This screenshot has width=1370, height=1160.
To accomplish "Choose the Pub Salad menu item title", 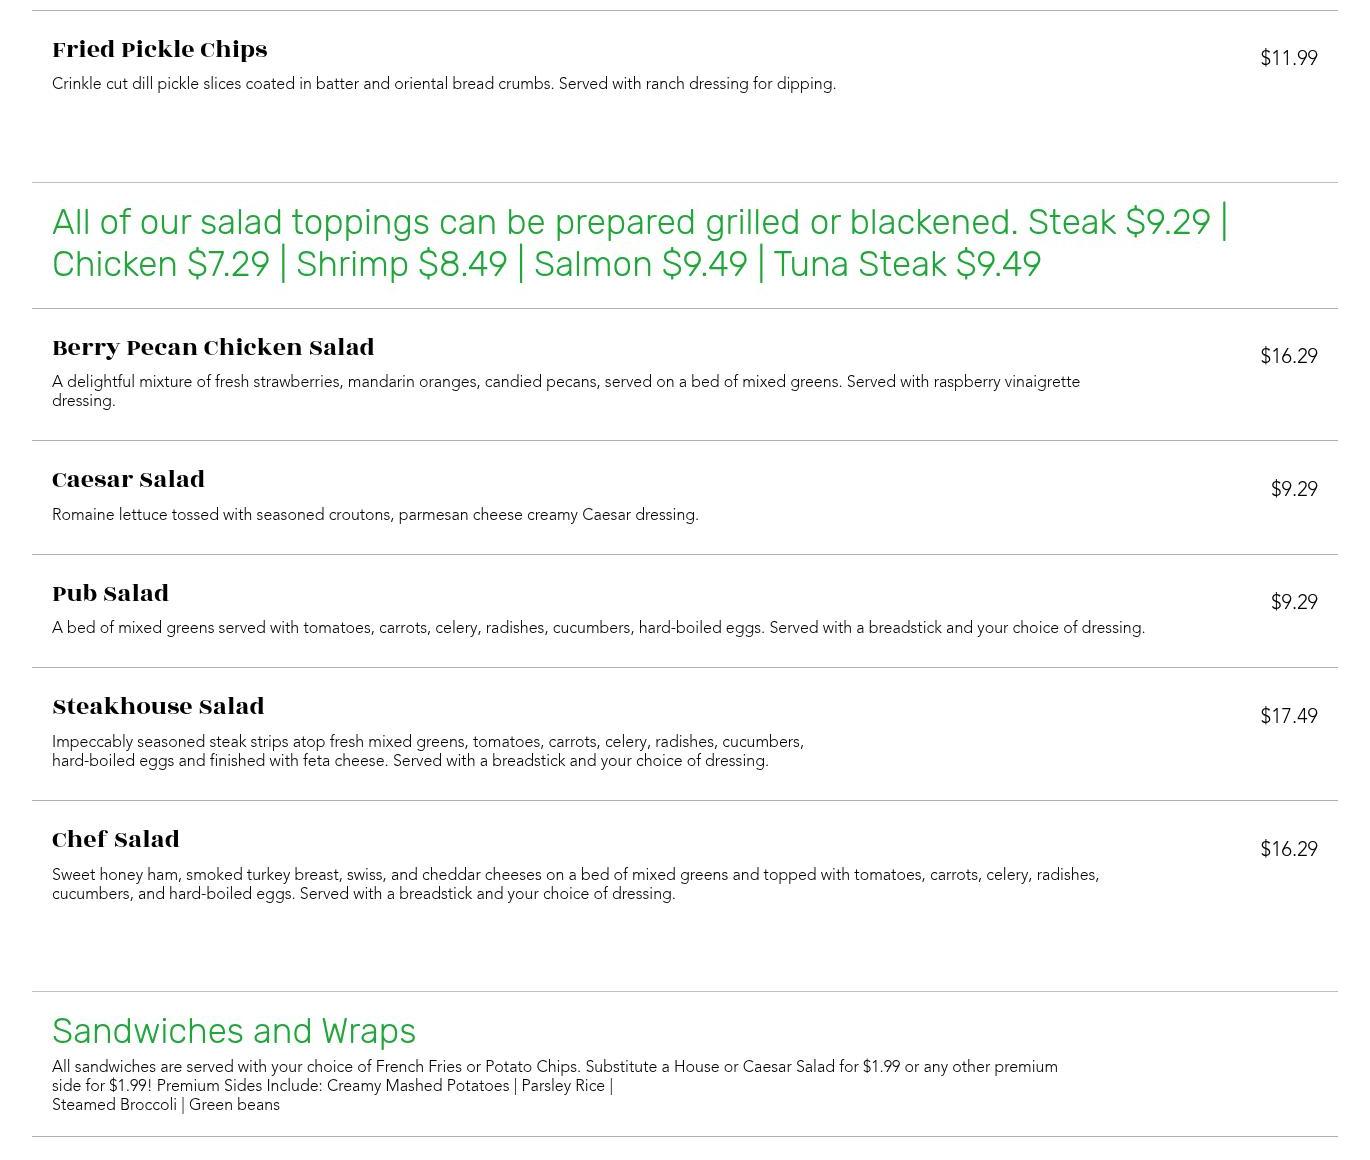I will click(x=110, y=594).
